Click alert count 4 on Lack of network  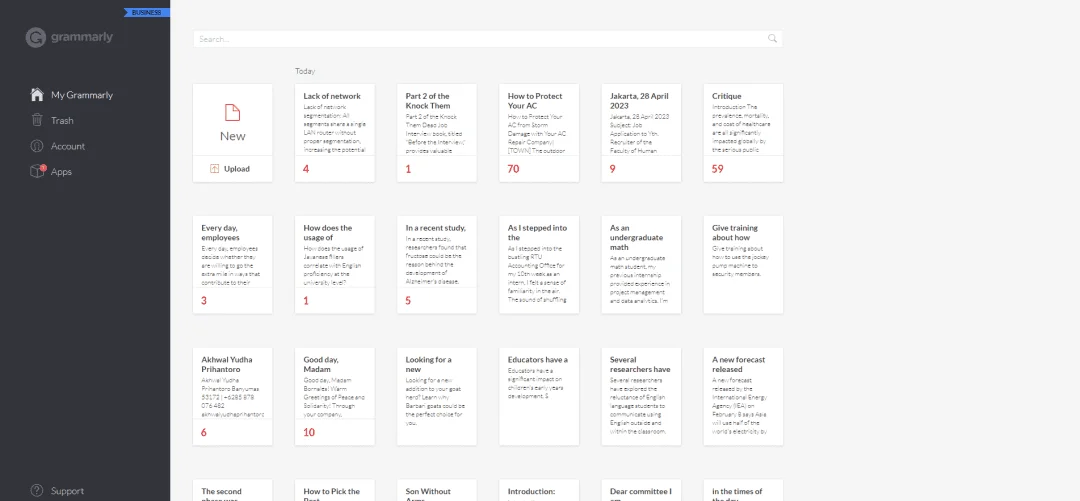(306, 169)
